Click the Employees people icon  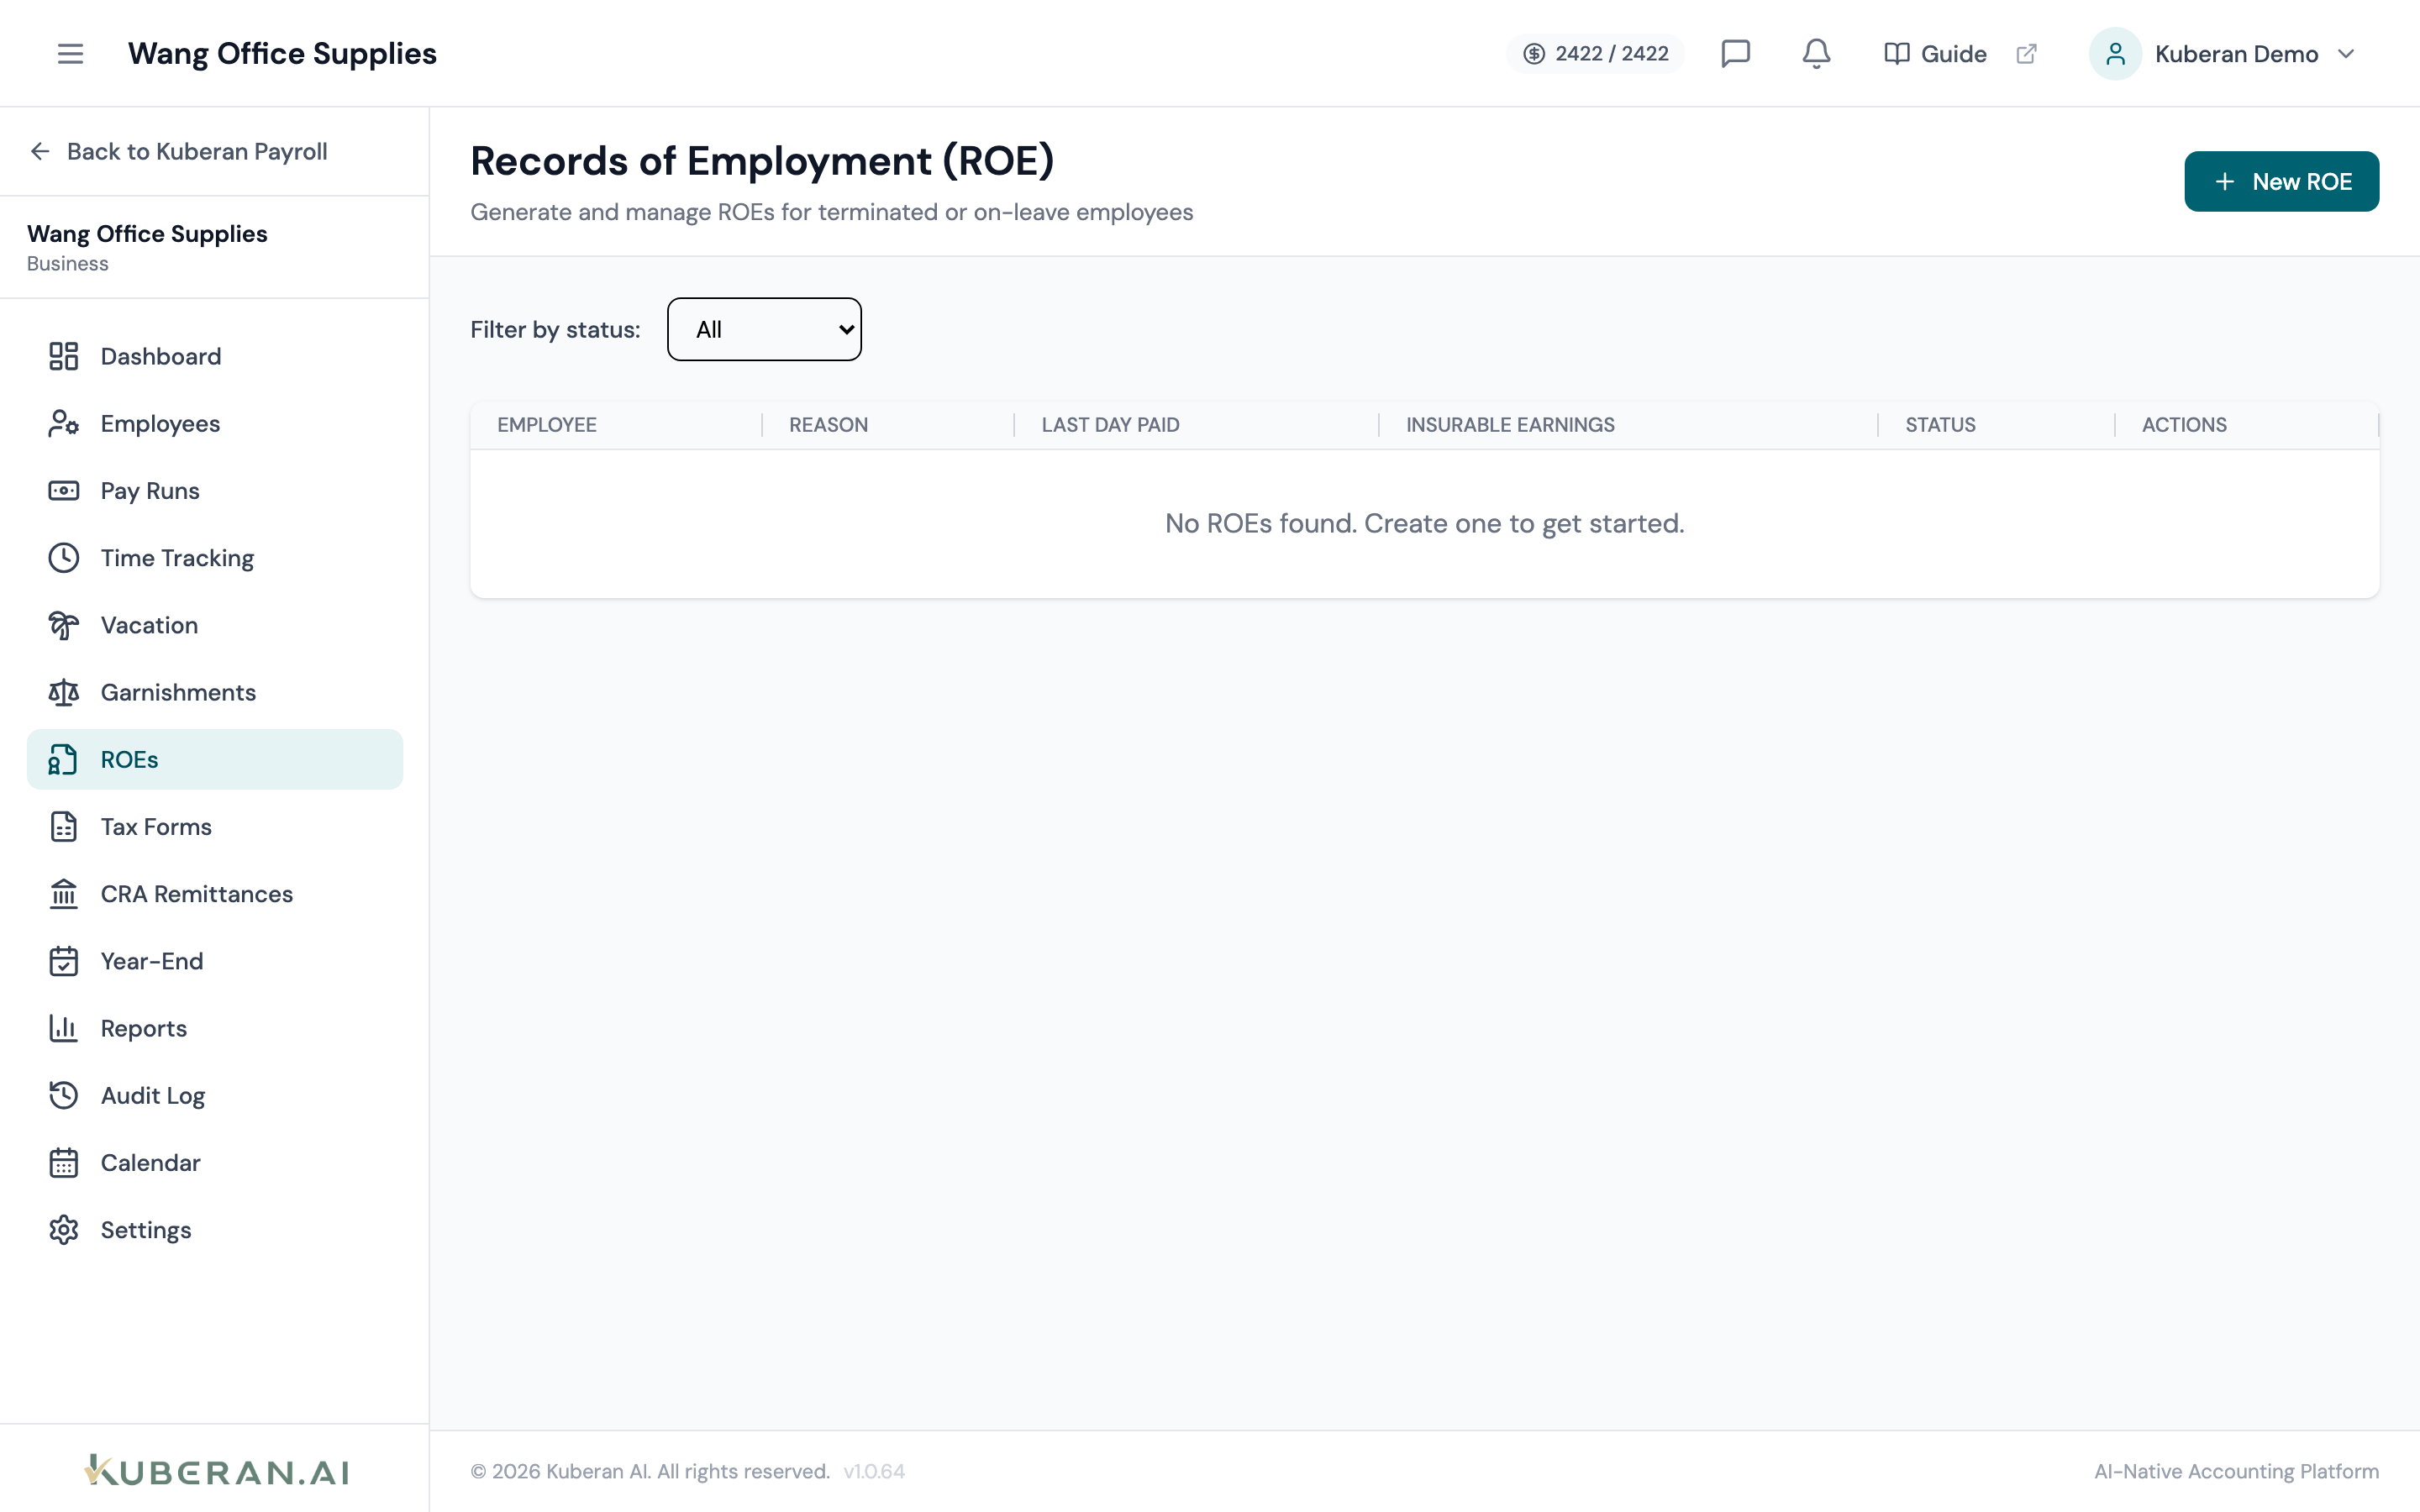click(64, 423)
